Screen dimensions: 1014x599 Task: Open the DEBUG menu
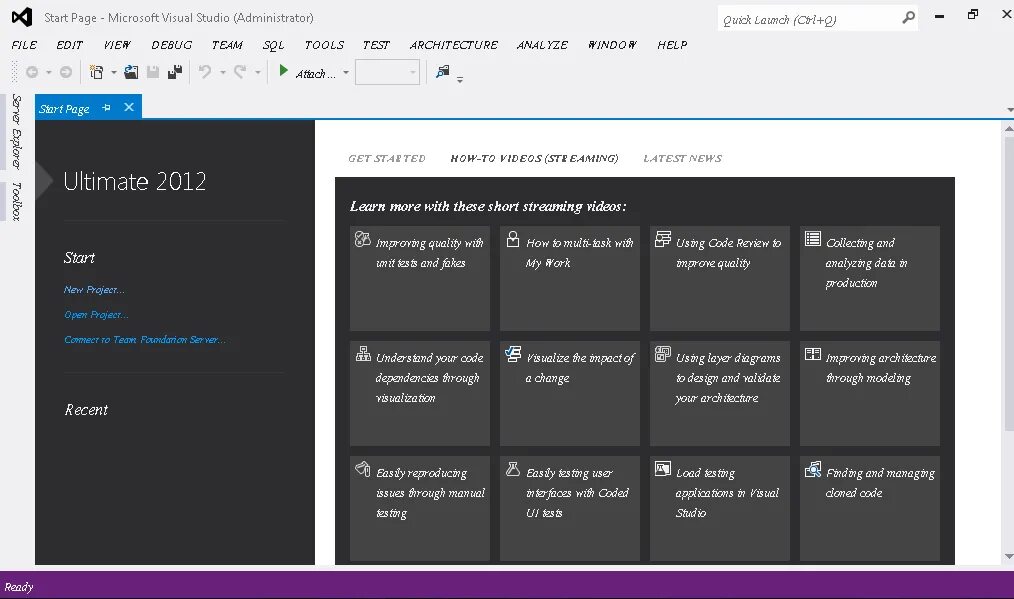tap(171, 45)
